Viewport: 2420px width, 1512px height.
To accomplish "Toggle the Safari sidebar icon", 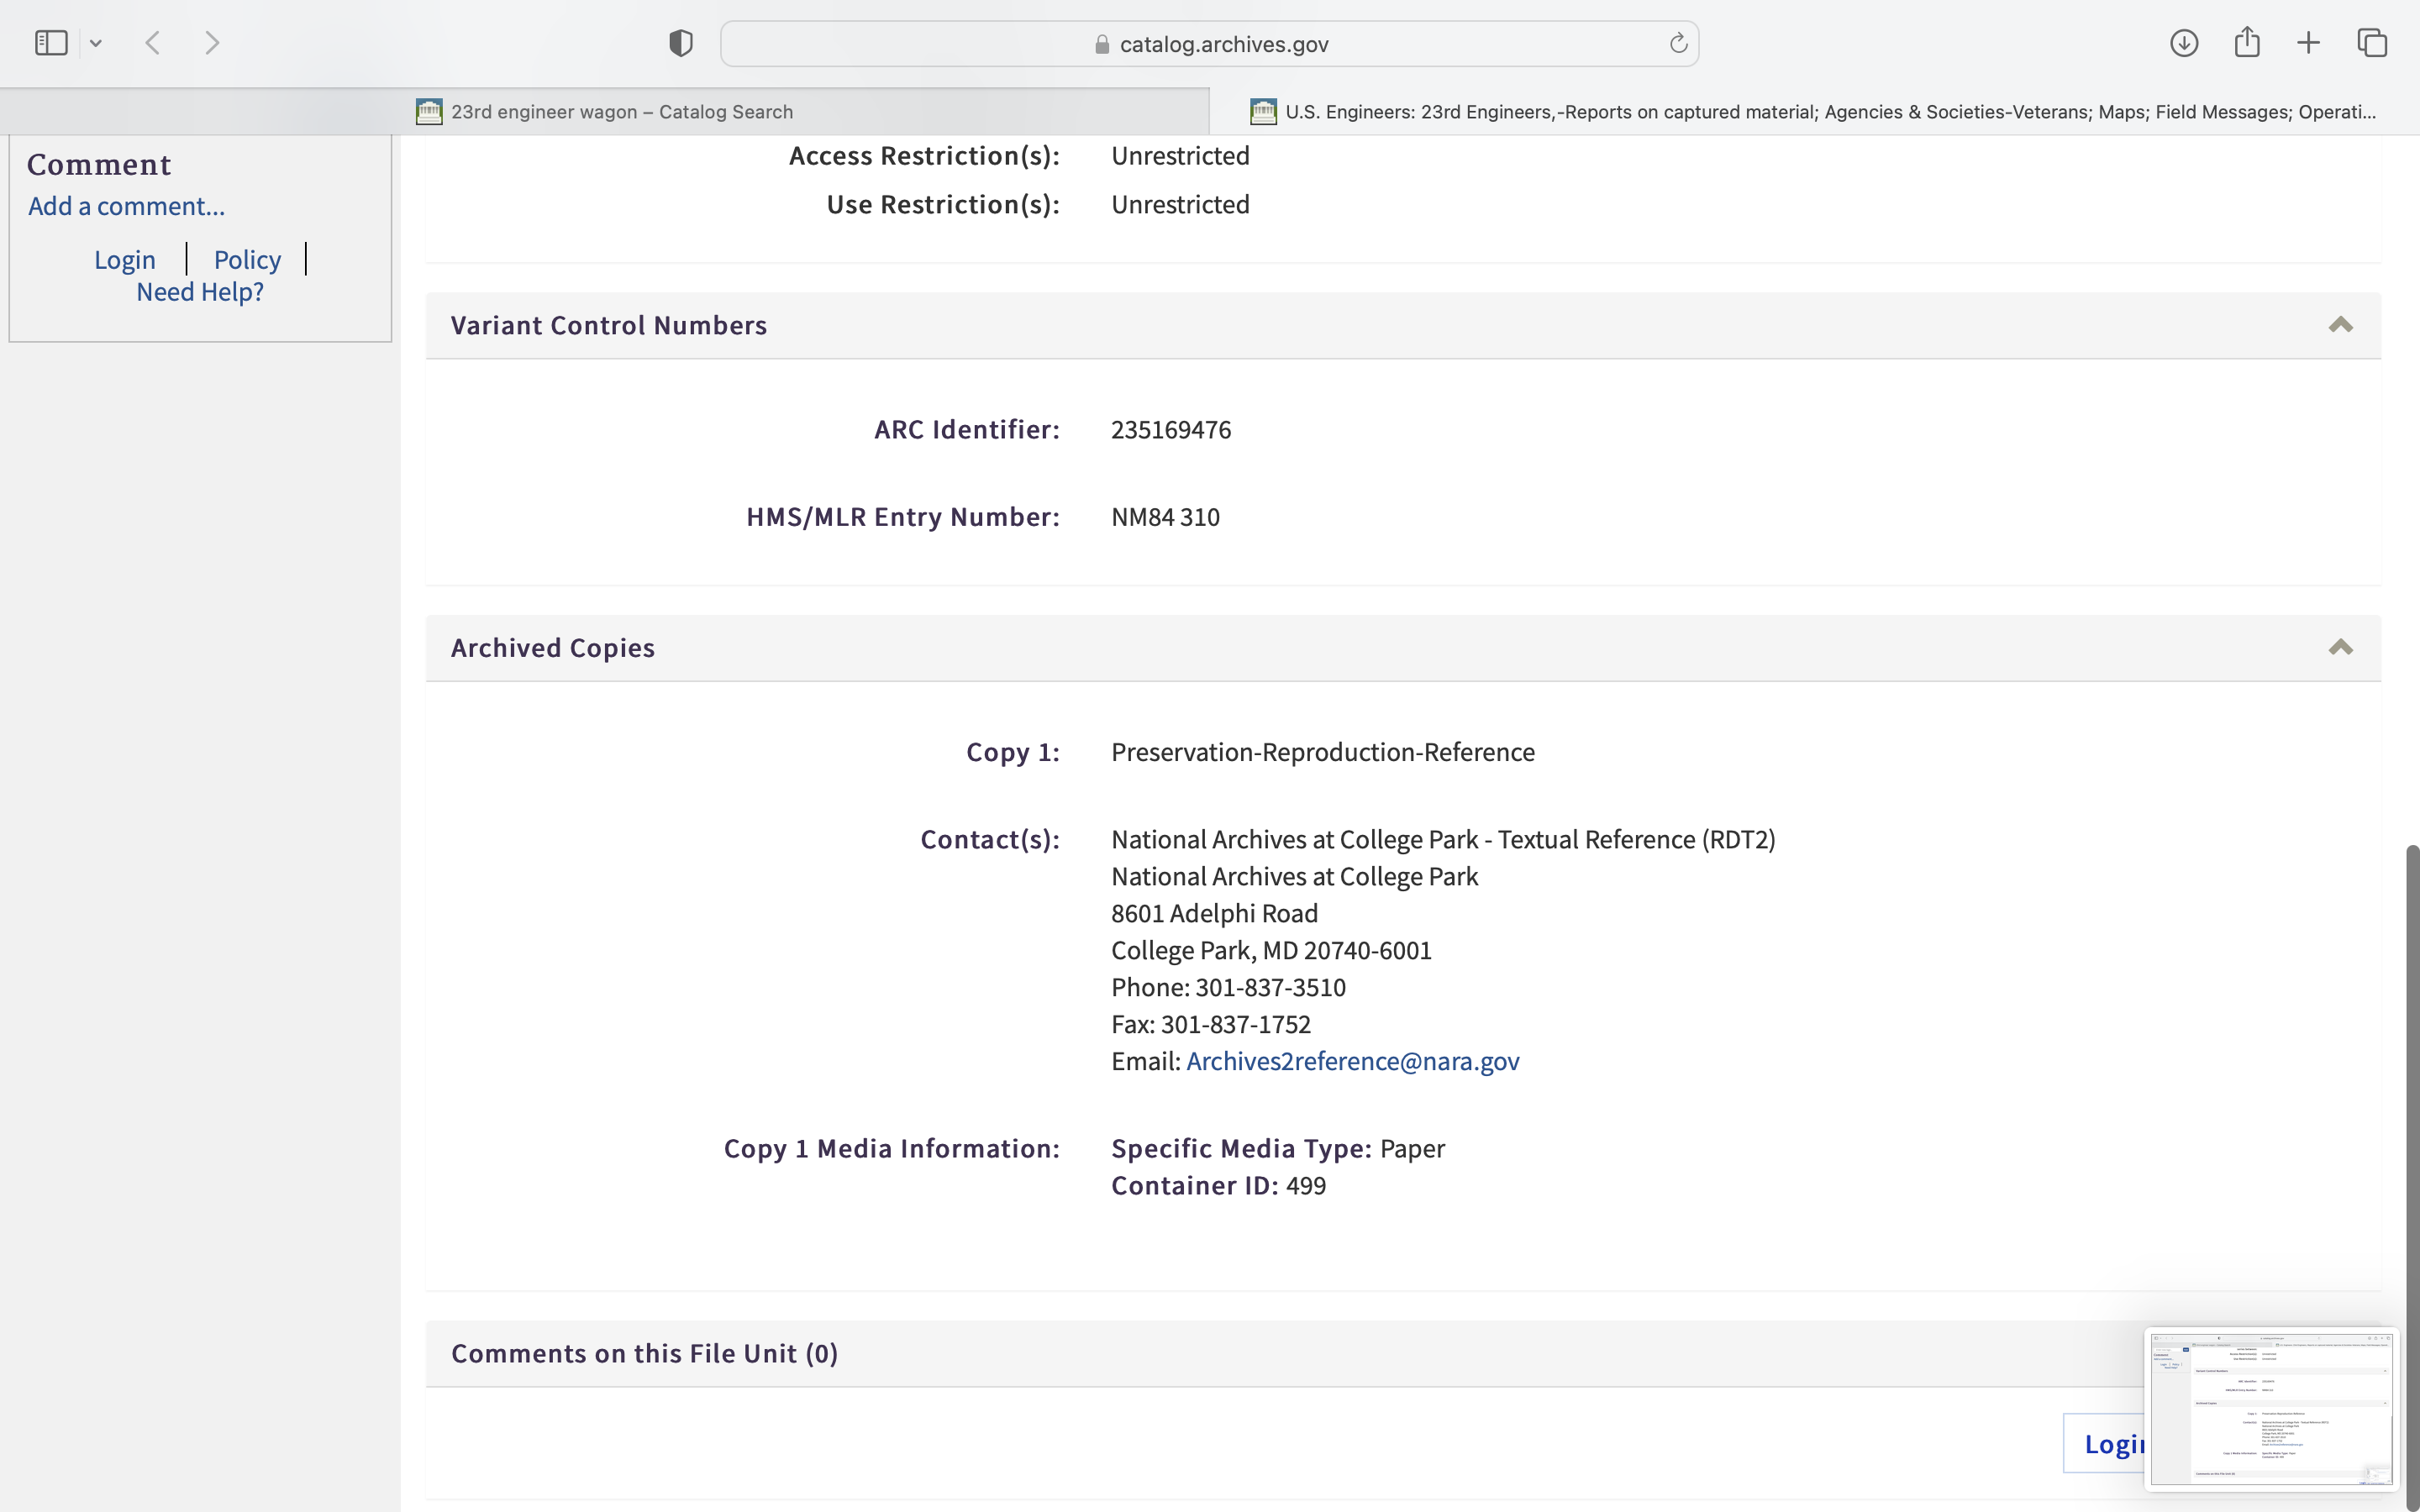I will pyautogui.click(x=51, y=43).
